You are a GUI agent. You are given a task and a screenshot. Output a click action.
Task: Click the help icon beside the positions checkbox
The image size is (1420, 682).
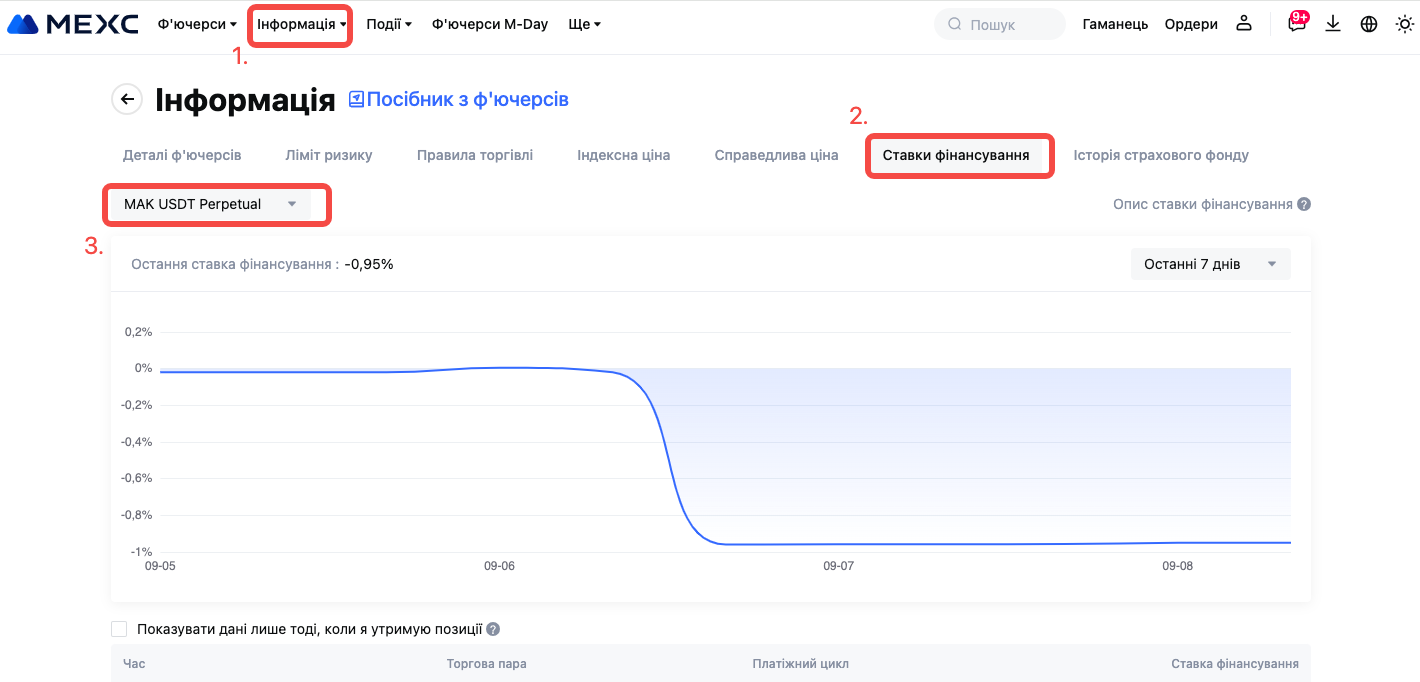492,630
